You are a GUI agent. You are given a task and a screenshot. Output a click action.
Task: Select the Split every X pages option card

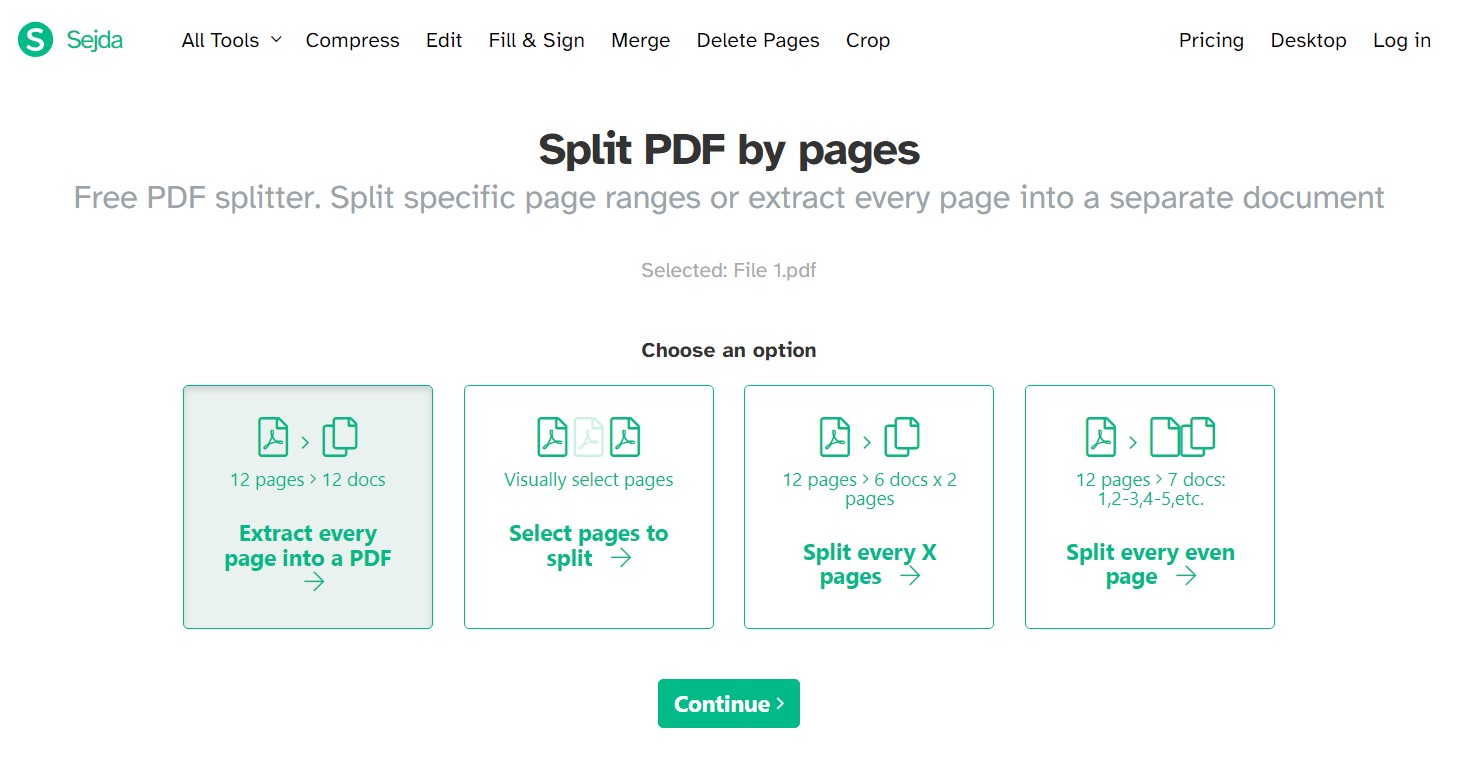pos(868,506)
